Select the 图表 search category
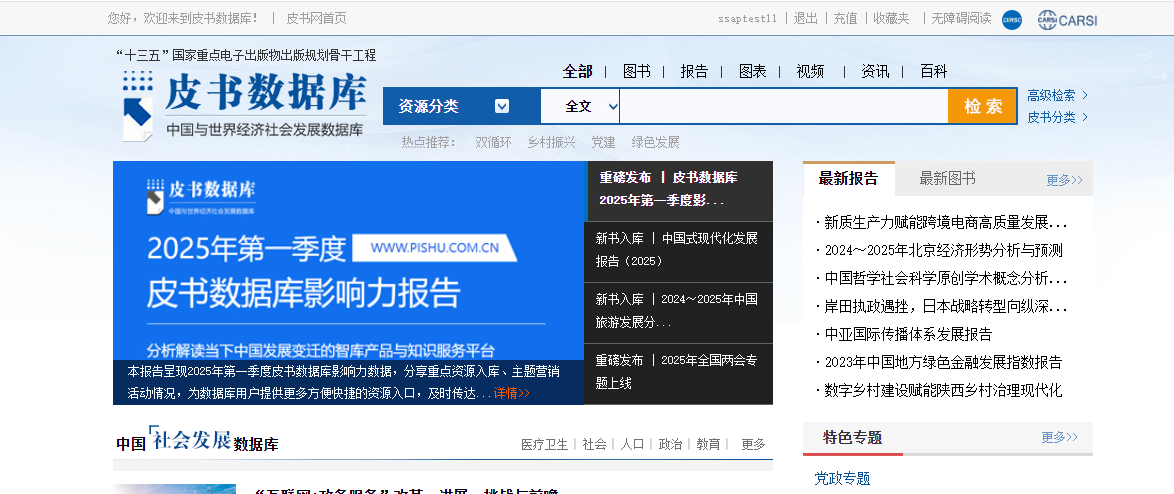Screen dimensions: 1174x494 coord(752,71)
